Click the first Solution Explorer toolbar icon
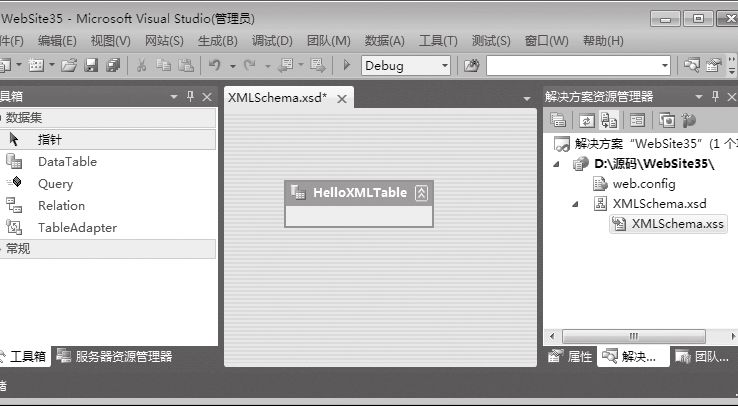The height and width of the screenshot is (406, 738). click(558, 120)
